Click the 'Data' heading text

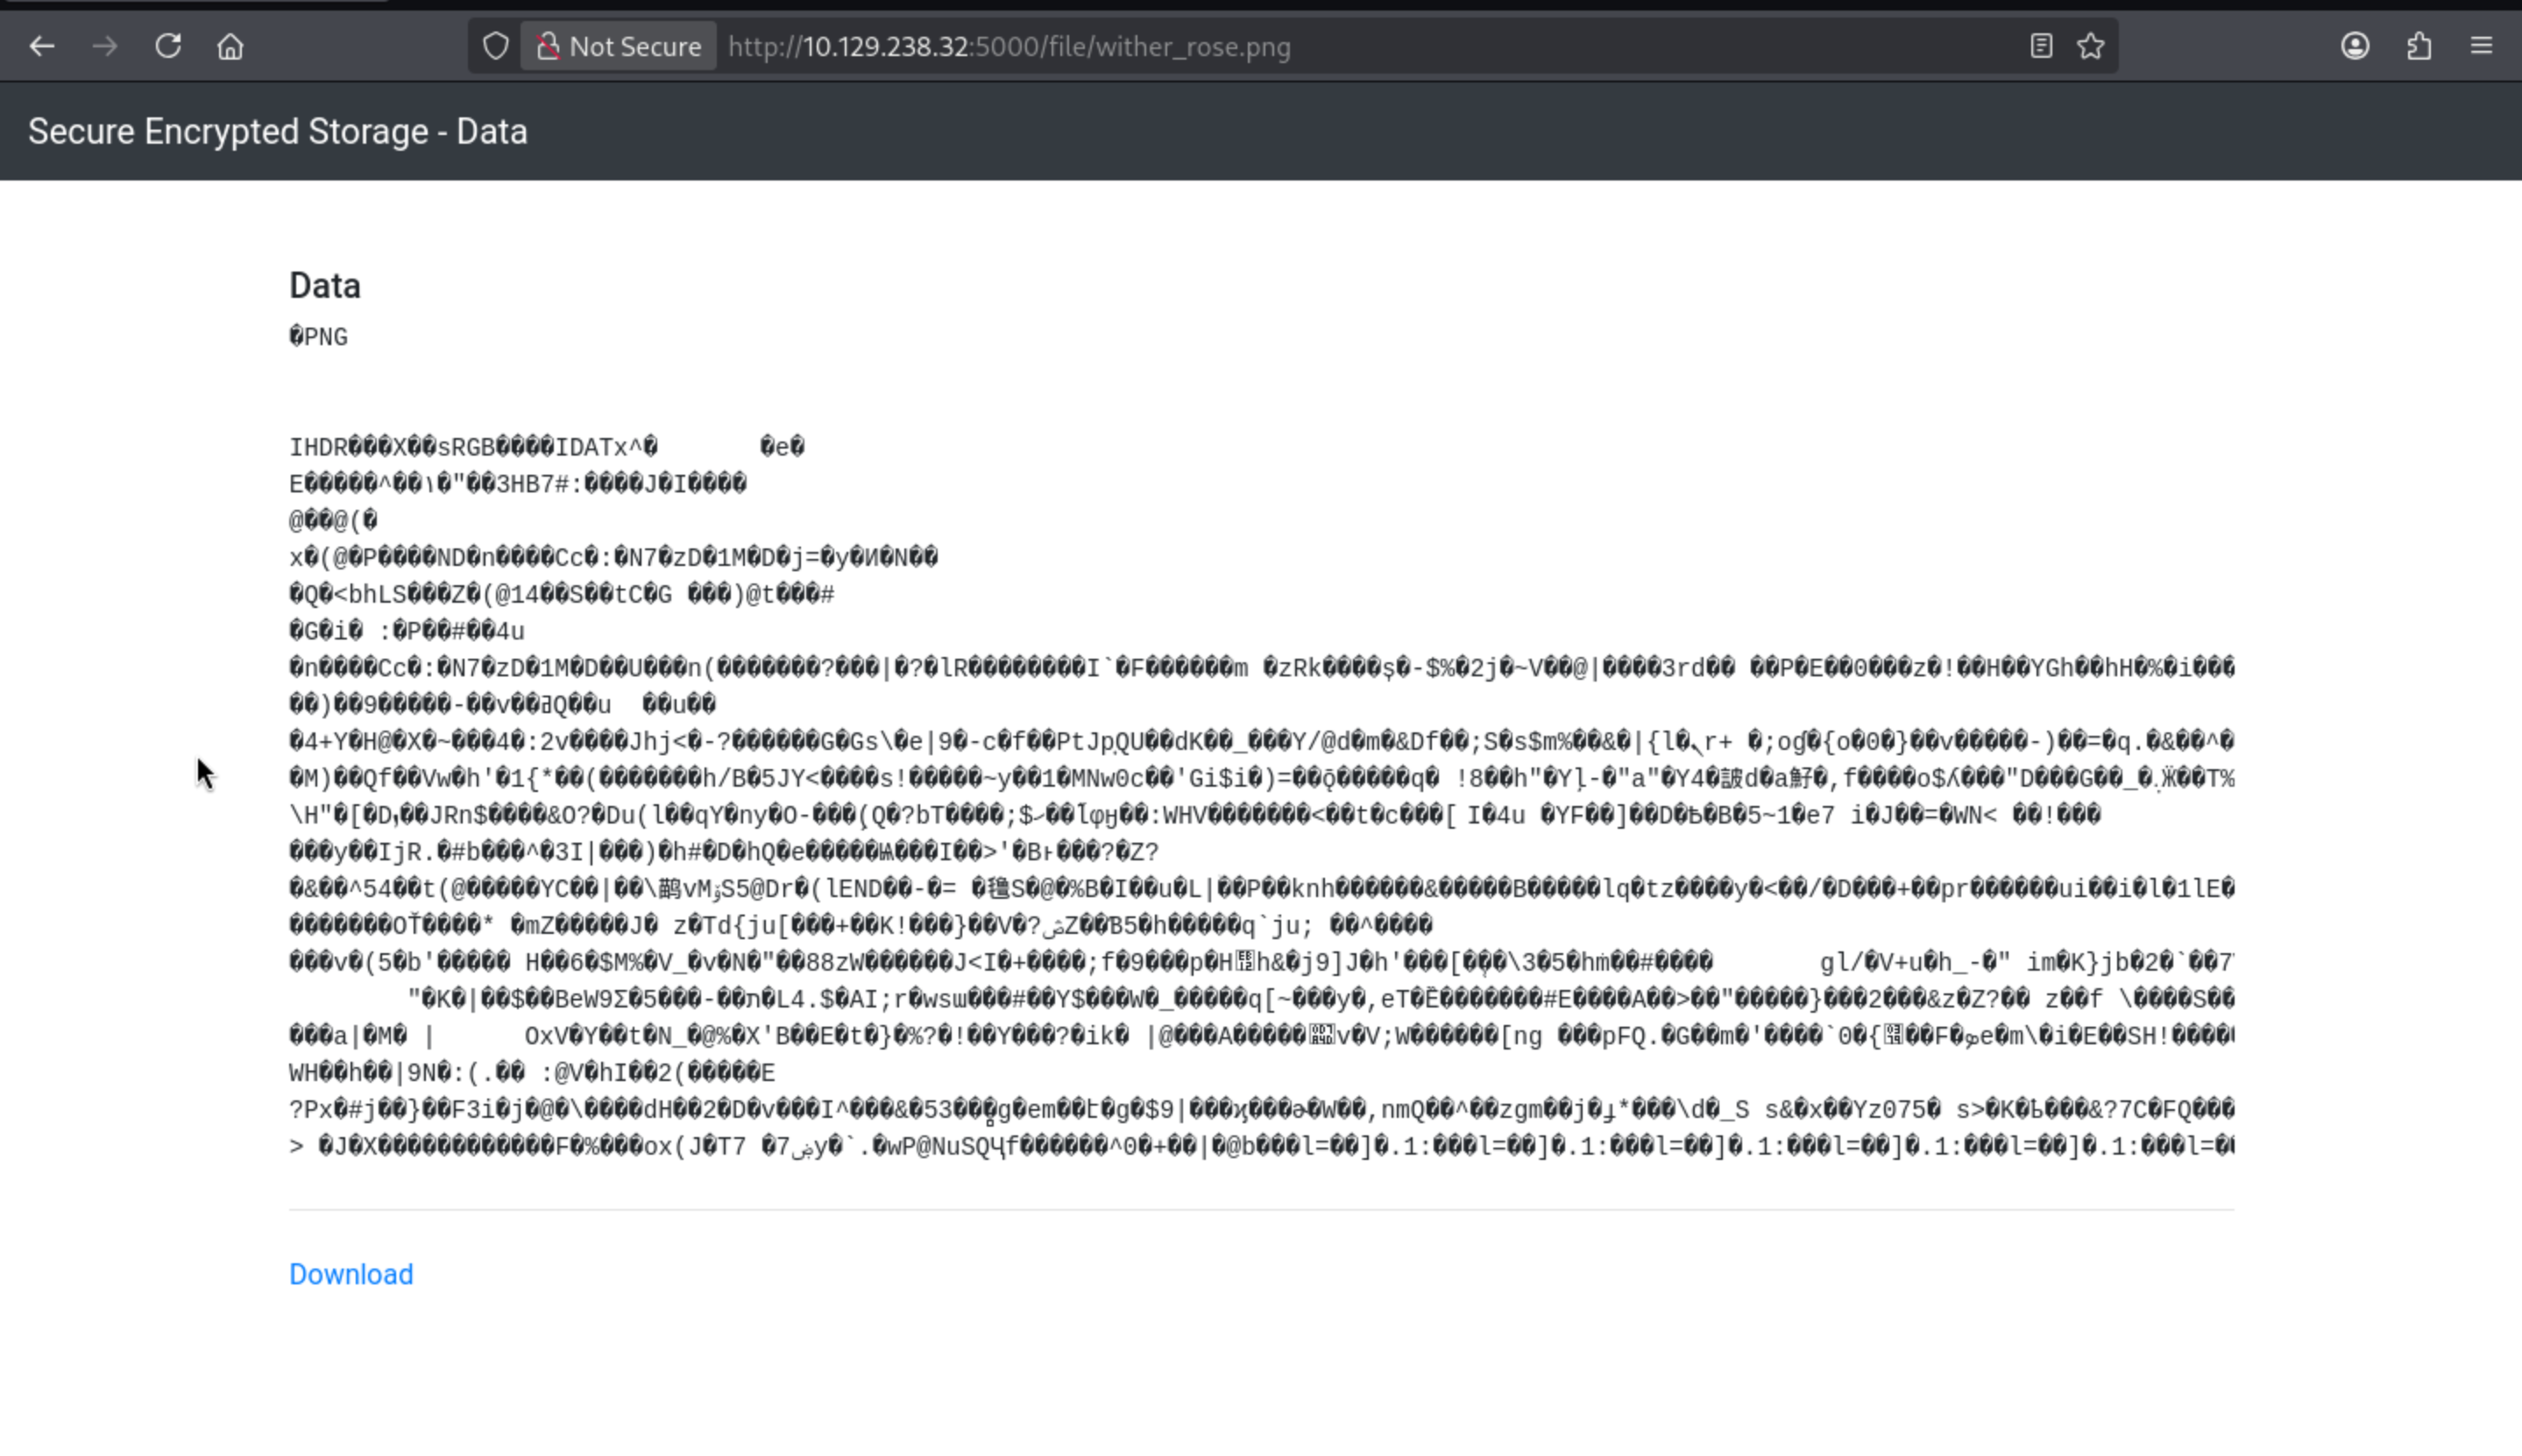(325, 286)
